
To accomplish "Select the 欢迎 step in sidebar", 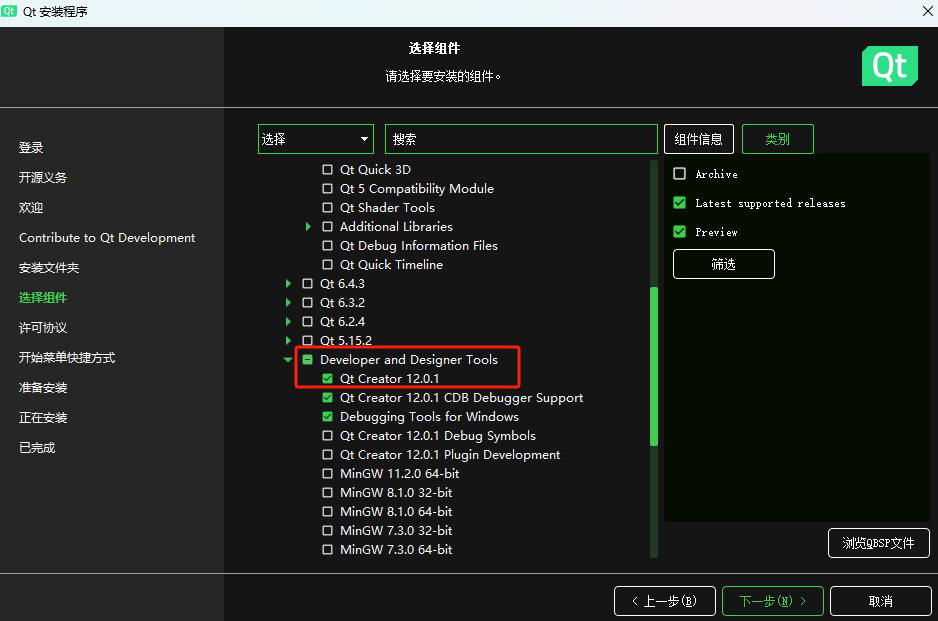I will coord(31,208).
